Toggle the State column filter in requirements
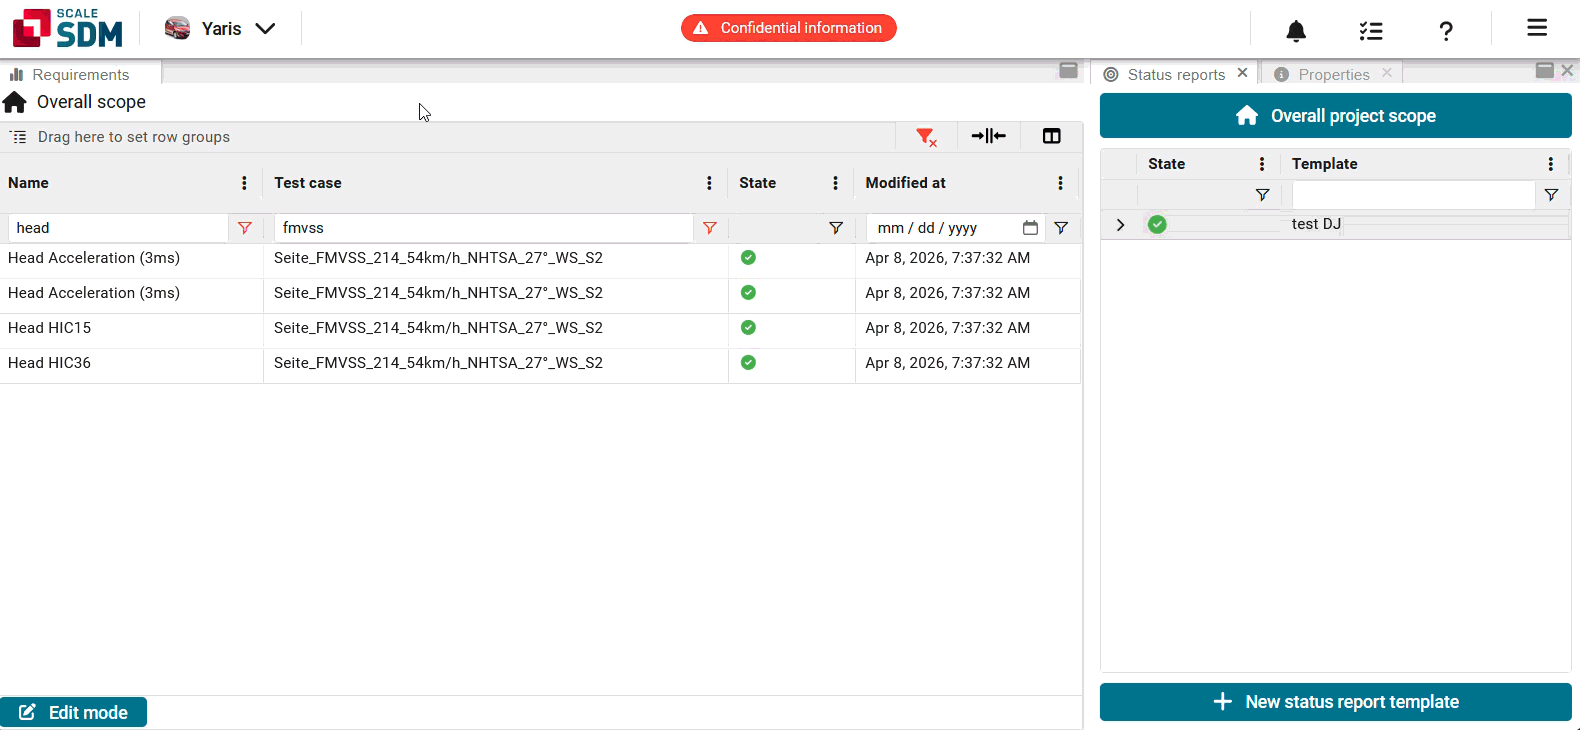 [x=836, y=228]
